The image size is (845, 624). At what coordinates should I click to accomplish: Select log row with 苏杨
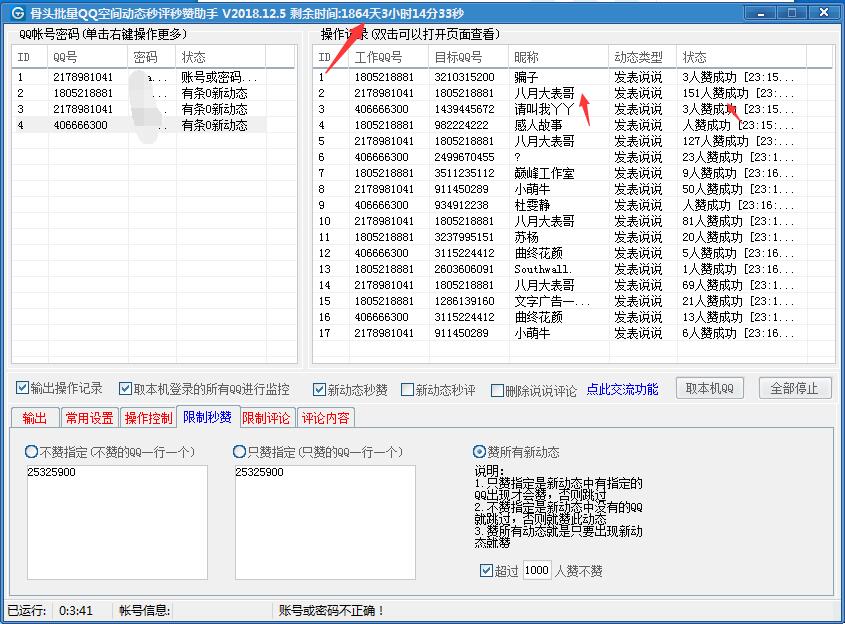click(560, 237)
